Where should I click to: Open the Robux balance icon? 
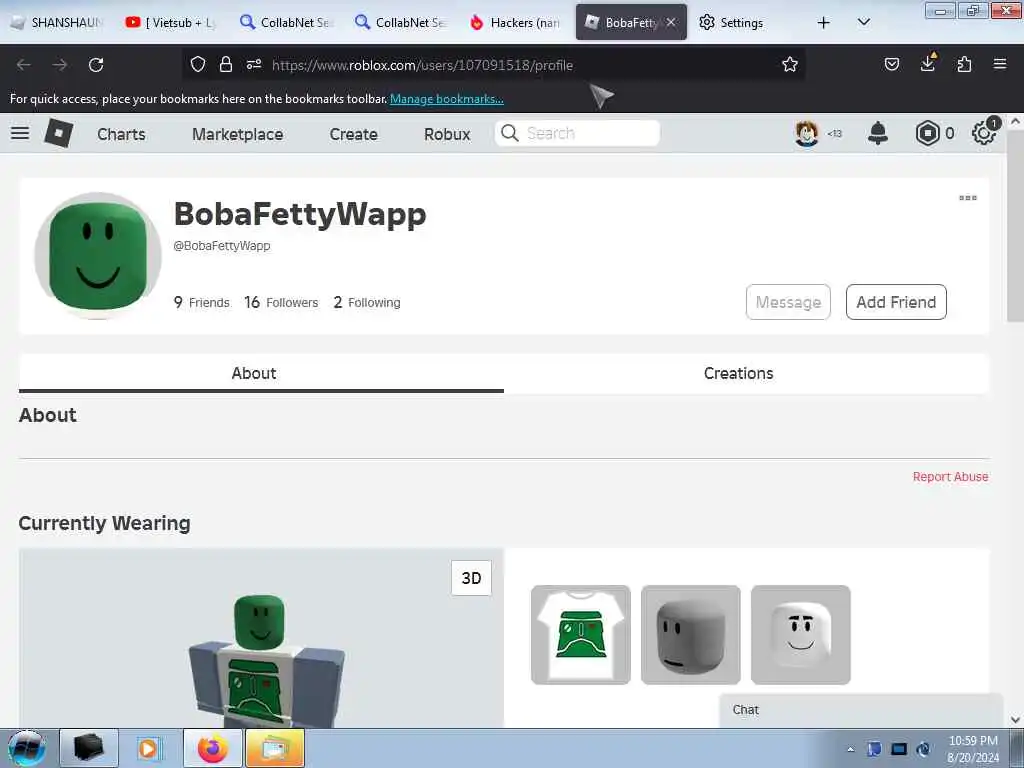(927, 133)
